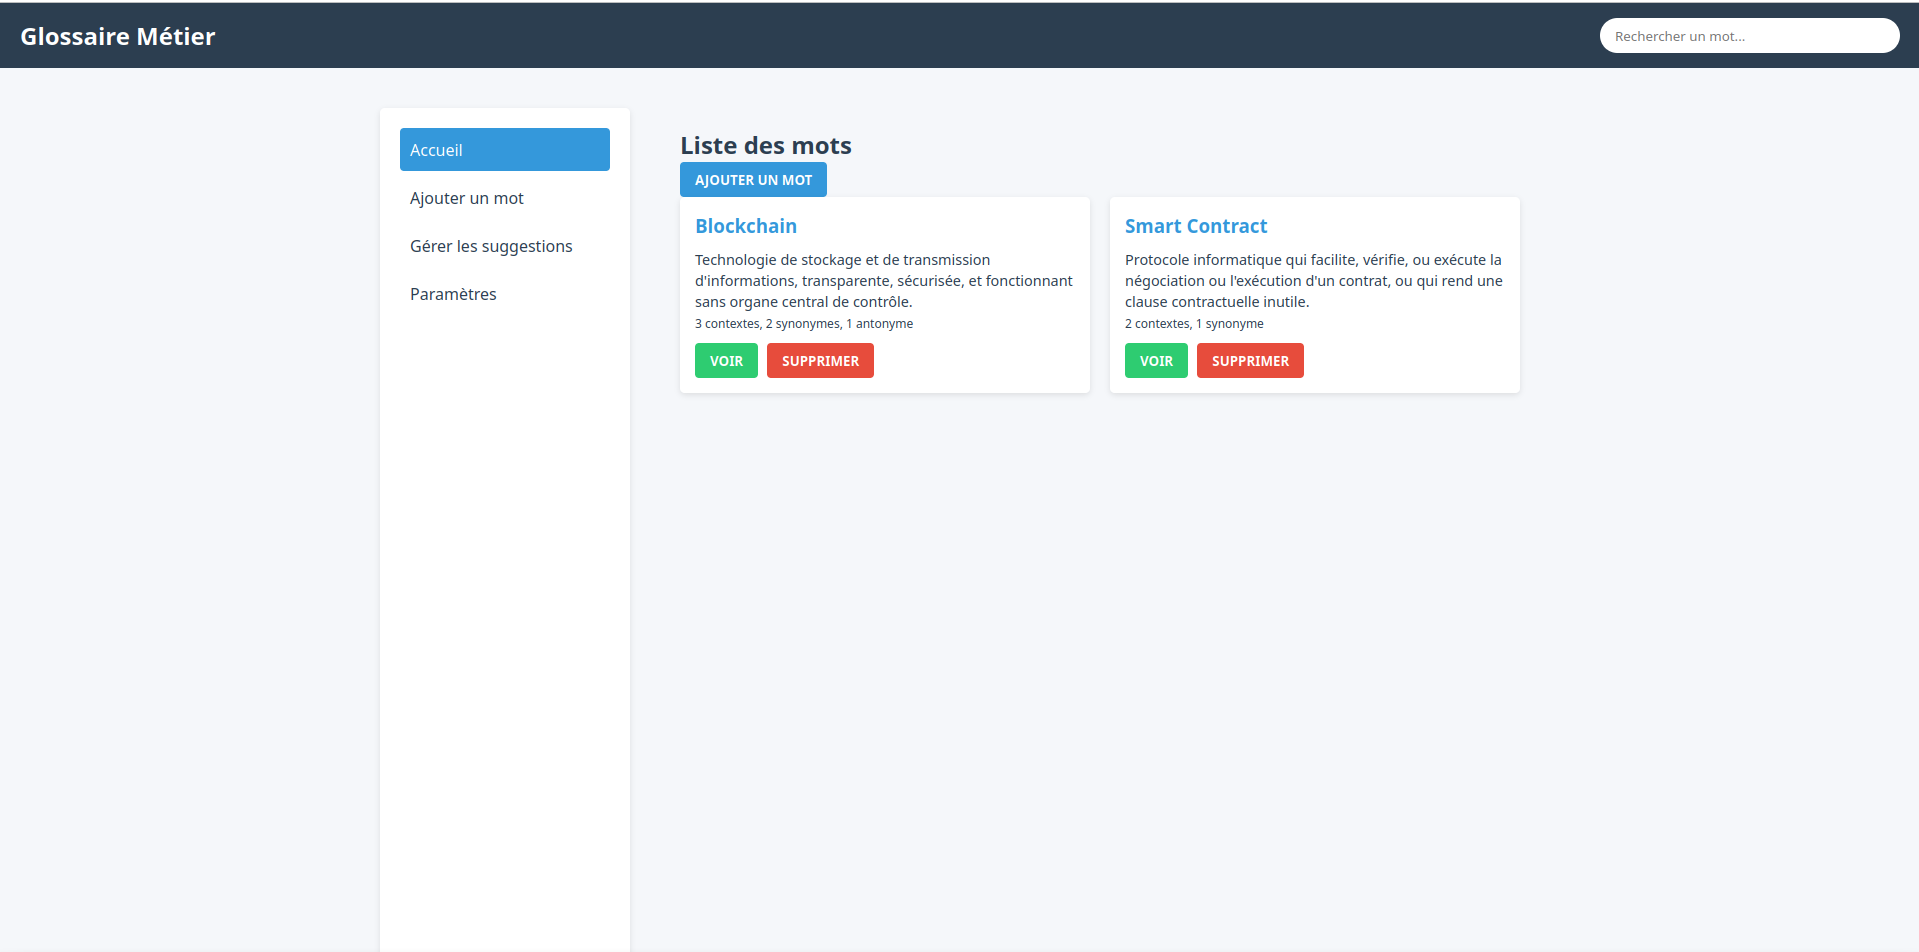Click the Liste des mots heading
1919x952 pixels.
pyautogui.click(x=765, y=146)
